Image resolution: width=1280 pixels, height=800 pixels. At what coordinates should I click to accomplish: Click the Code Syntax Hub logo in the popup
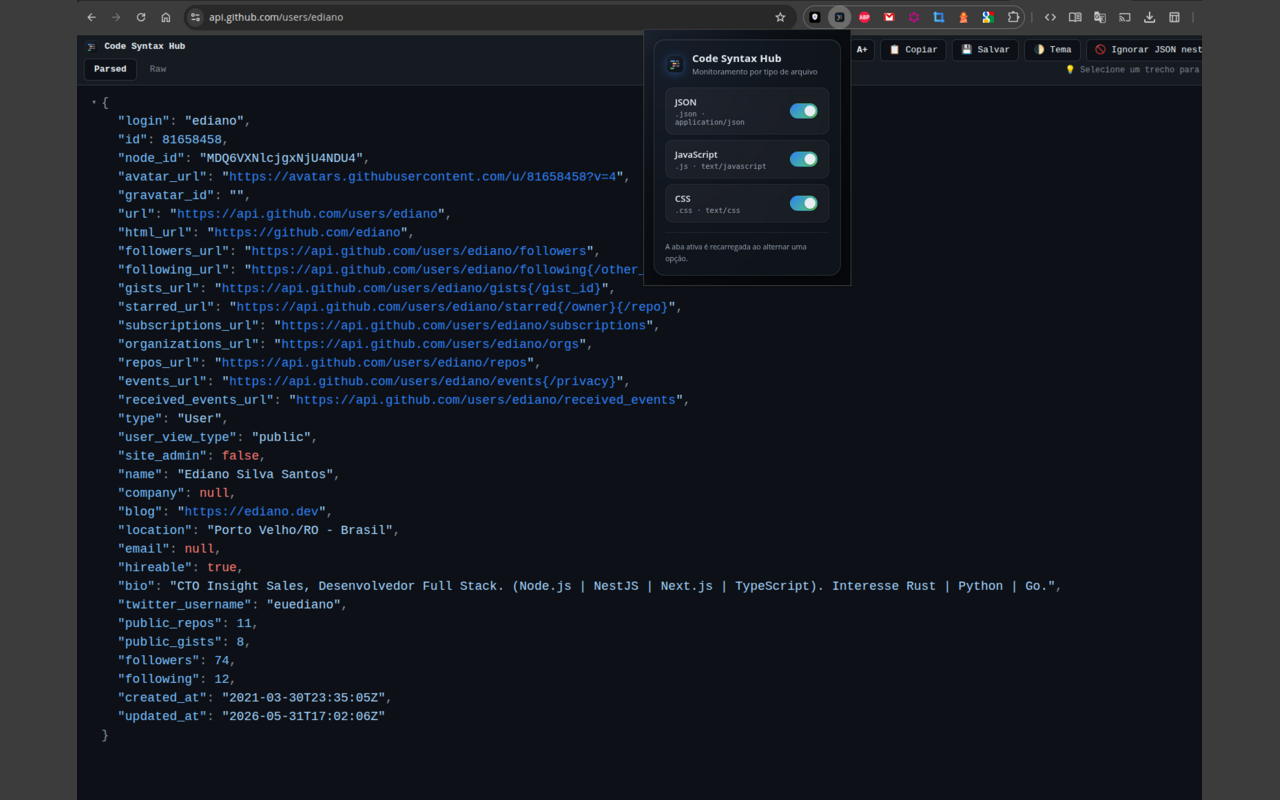coord(675,64)
